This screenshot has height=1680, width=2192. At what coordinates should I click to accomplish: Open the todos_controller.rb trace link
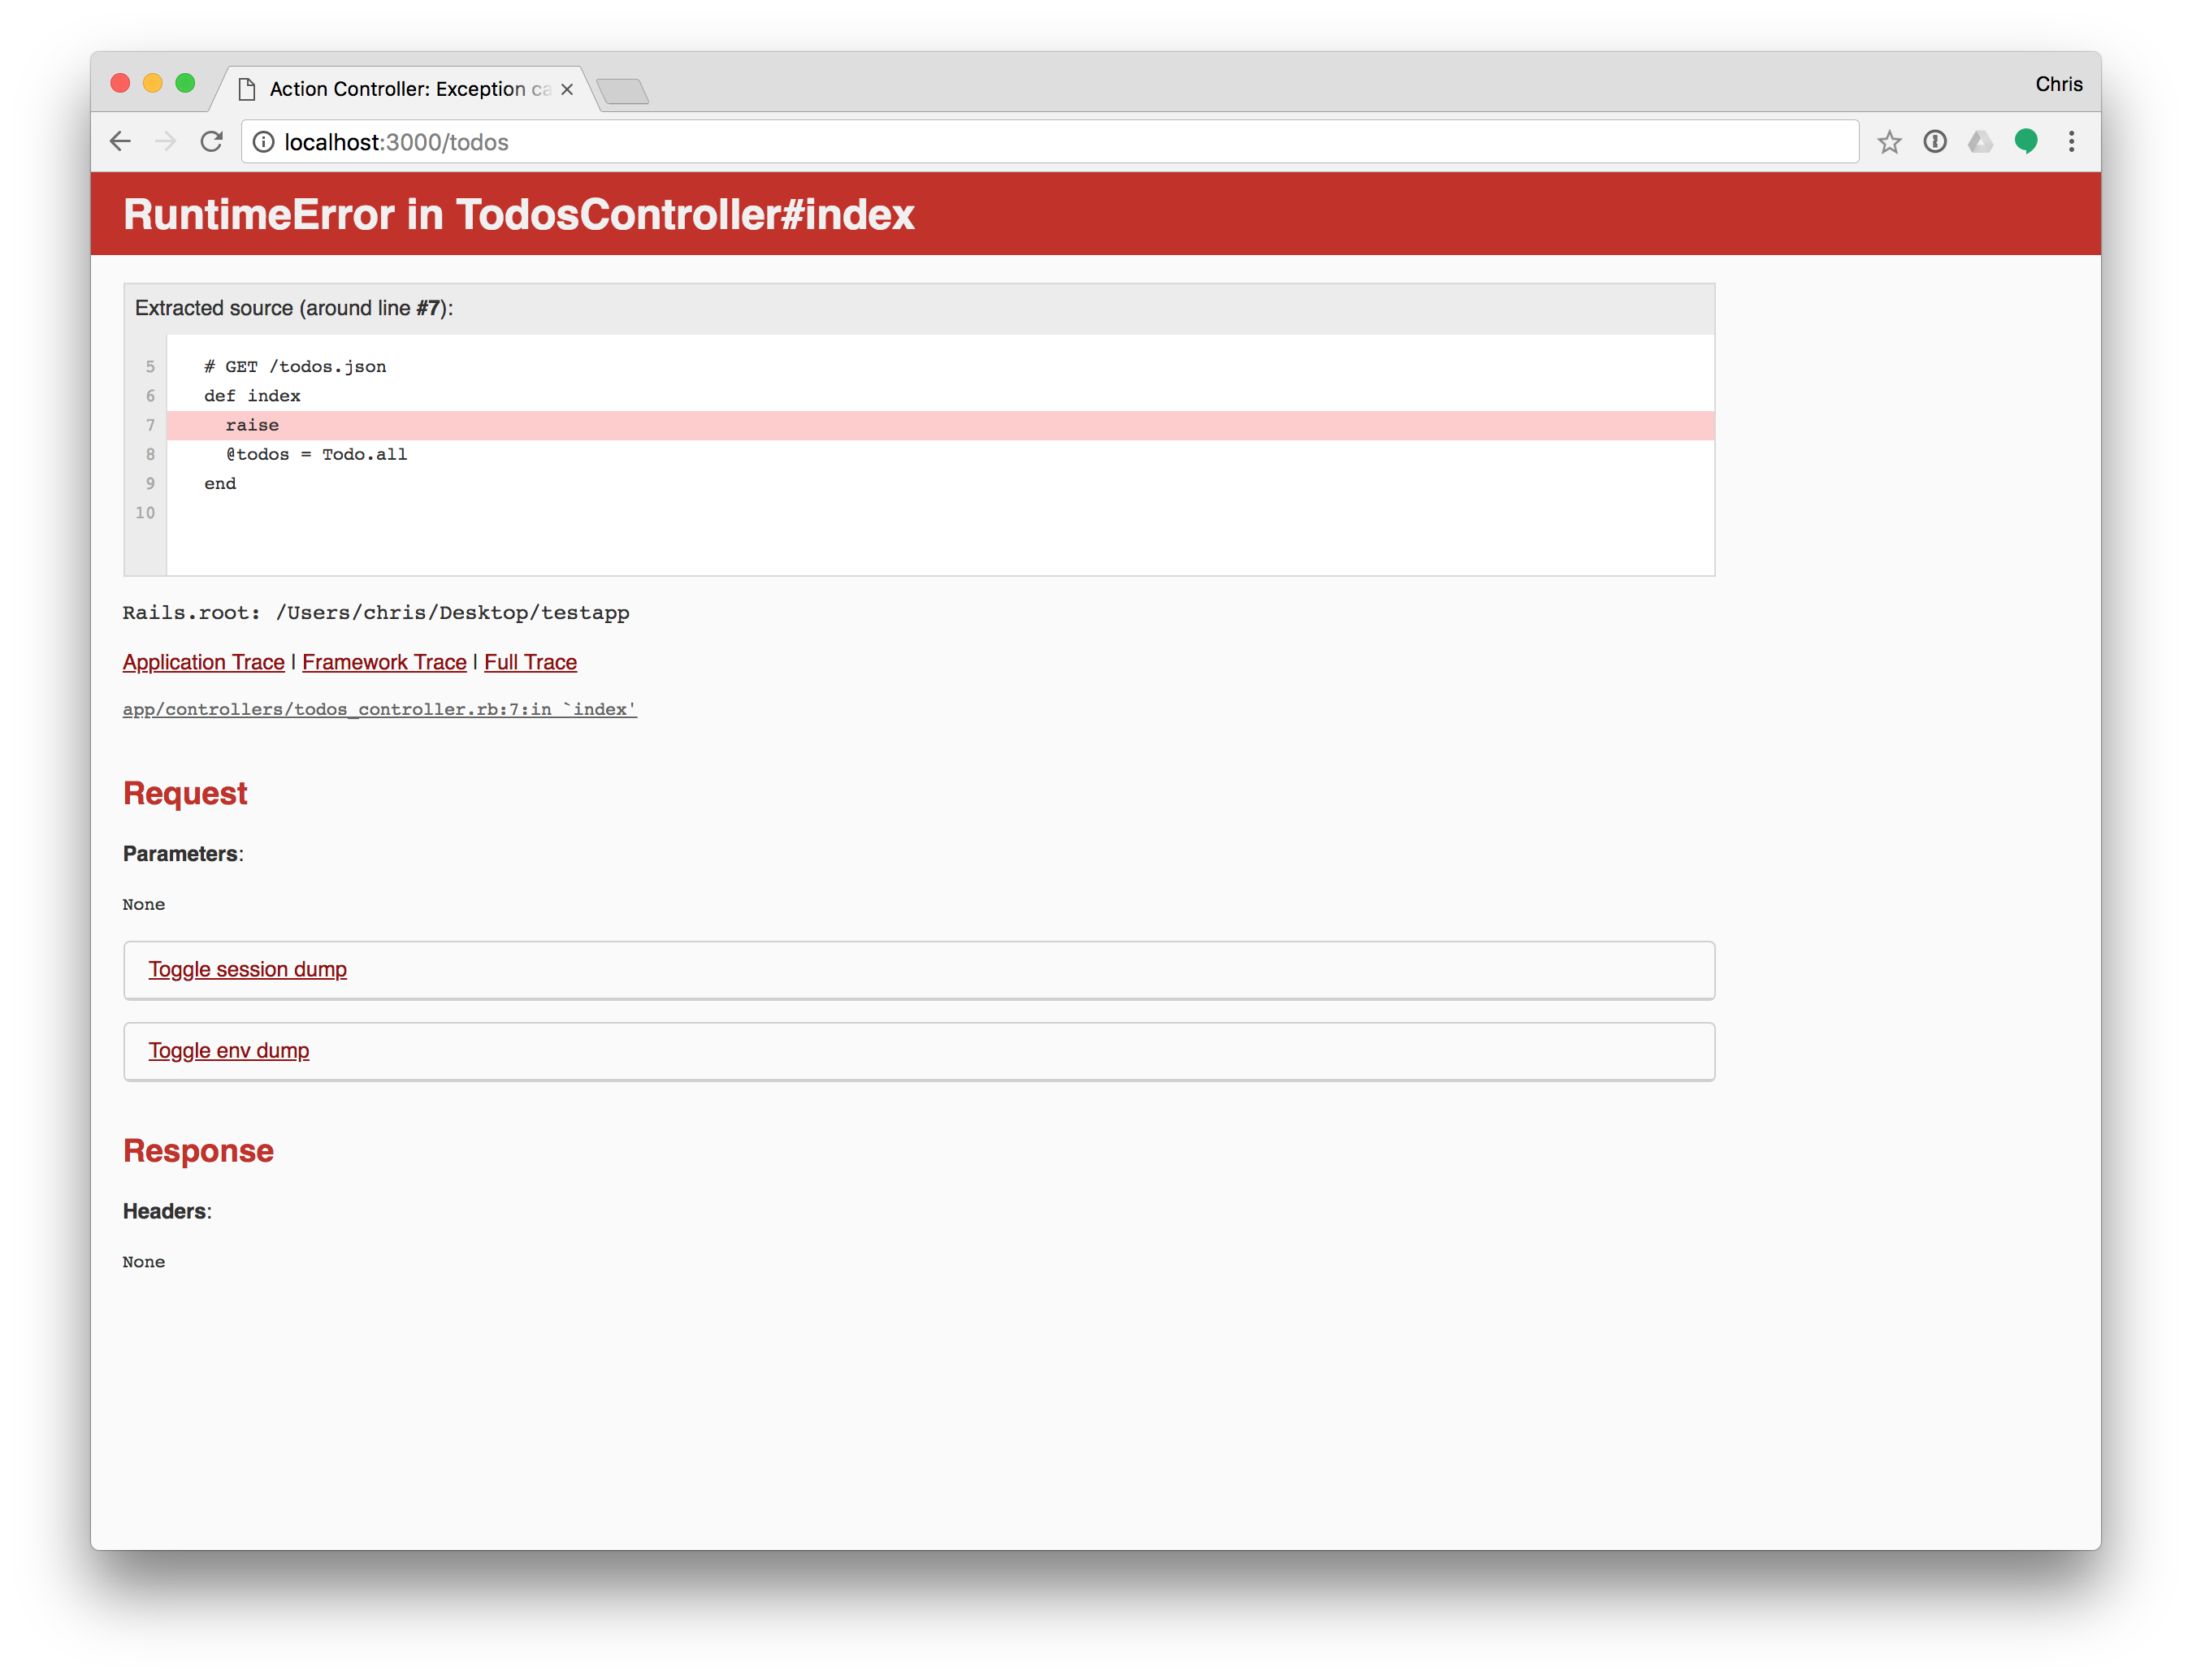(x=378, y=708)
